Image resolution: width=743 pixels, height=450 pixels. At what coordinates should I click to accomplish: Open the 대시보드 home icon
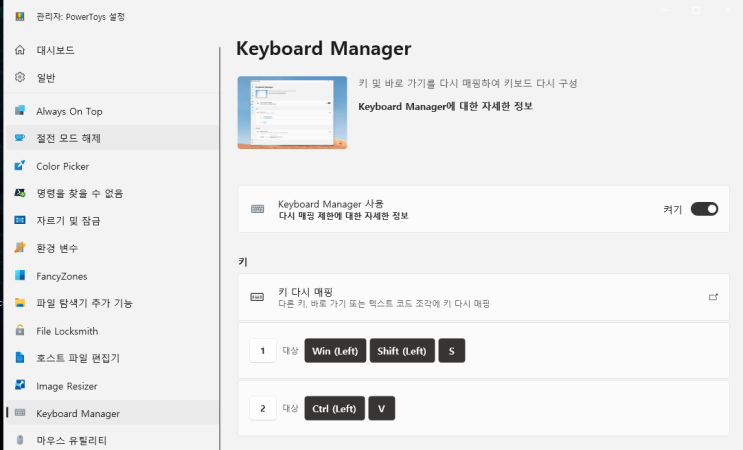pos(19,50)
